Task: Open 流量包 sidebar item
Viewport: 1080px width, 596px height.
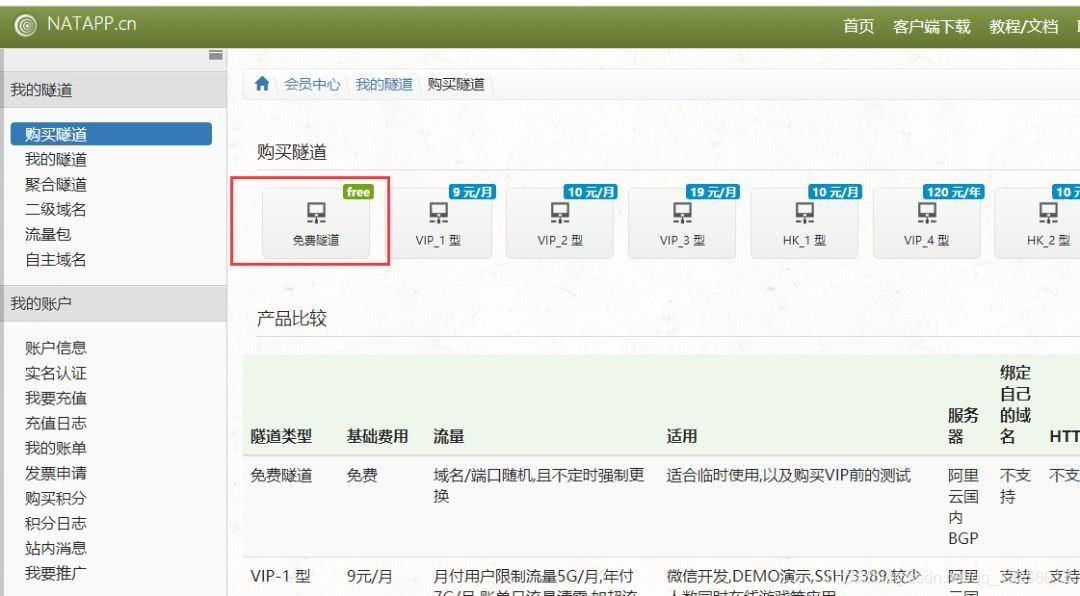Action: (48, 234)
